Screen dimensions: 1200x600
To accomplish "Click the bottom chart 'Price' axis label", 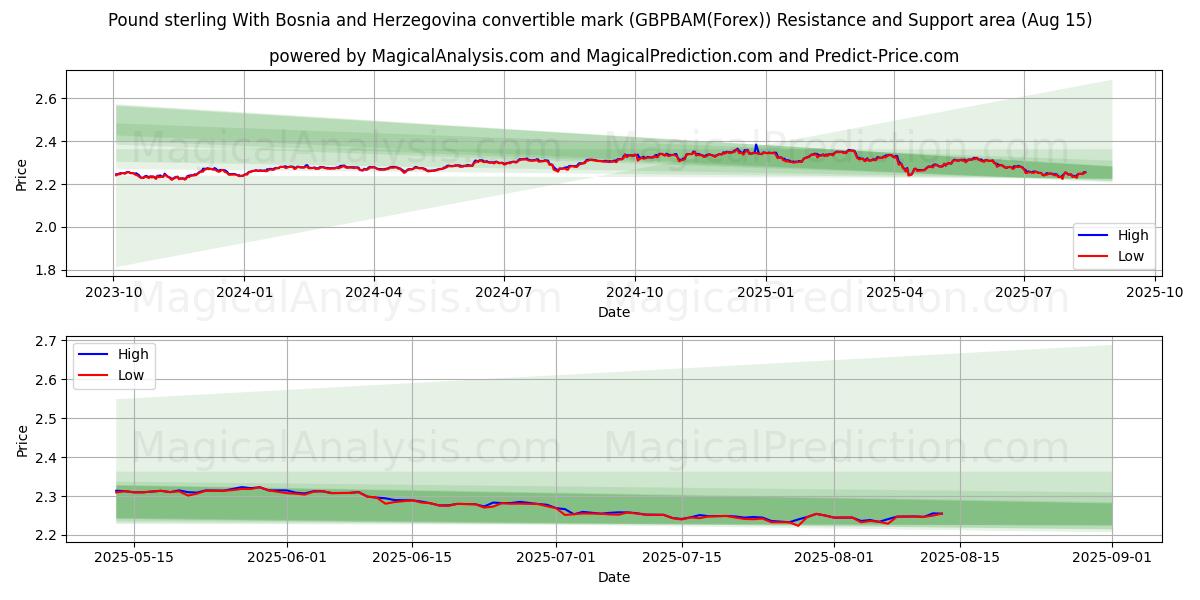I will 22,439.
